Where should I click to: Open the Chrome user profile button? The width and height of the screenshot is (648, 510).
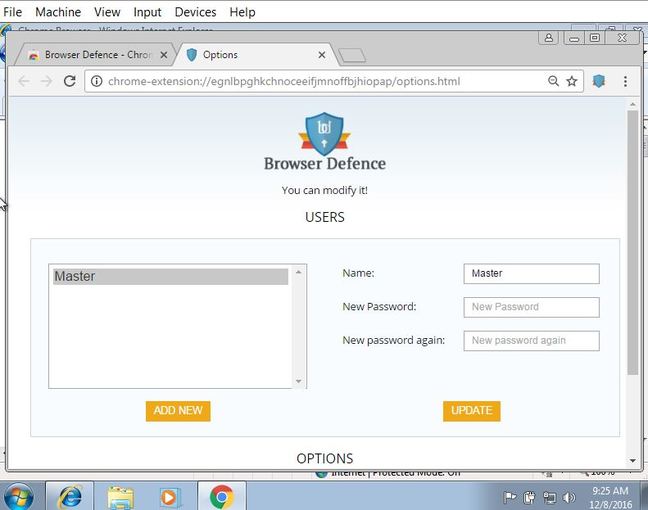coord(548,38)
